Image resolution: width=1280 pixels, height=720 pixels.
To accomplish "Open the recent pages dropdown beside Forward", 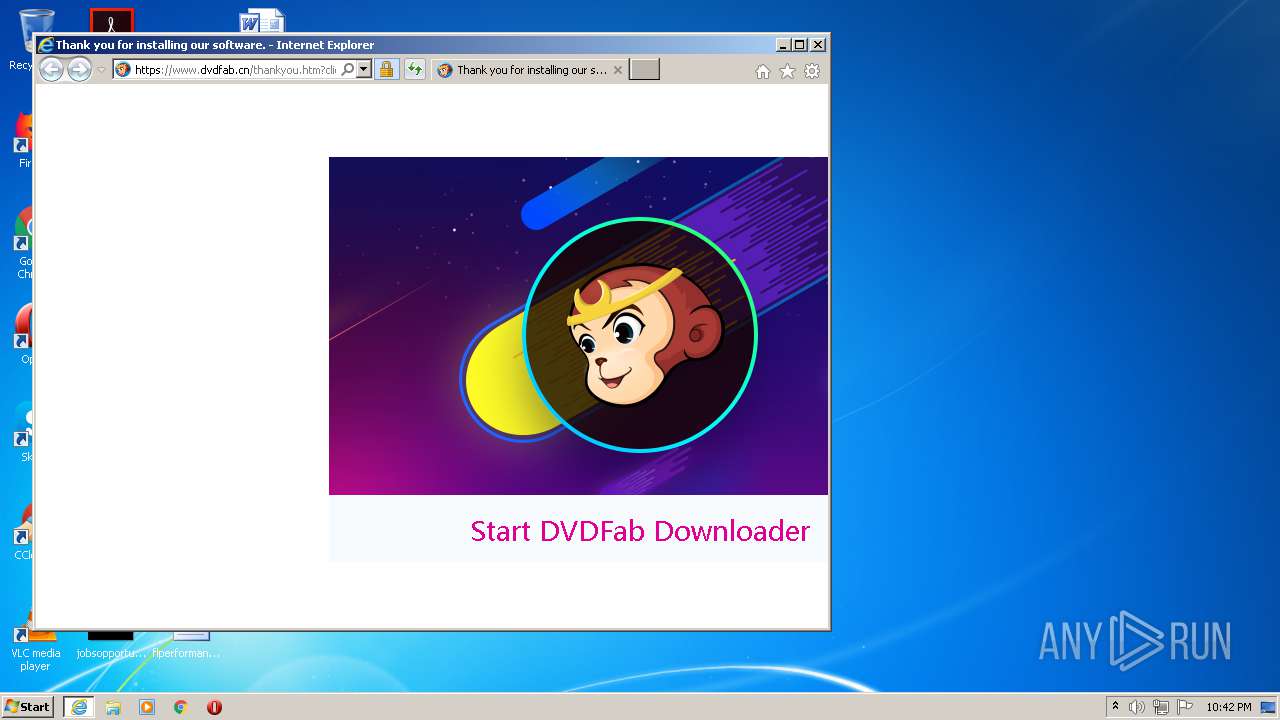I will 101,70.
